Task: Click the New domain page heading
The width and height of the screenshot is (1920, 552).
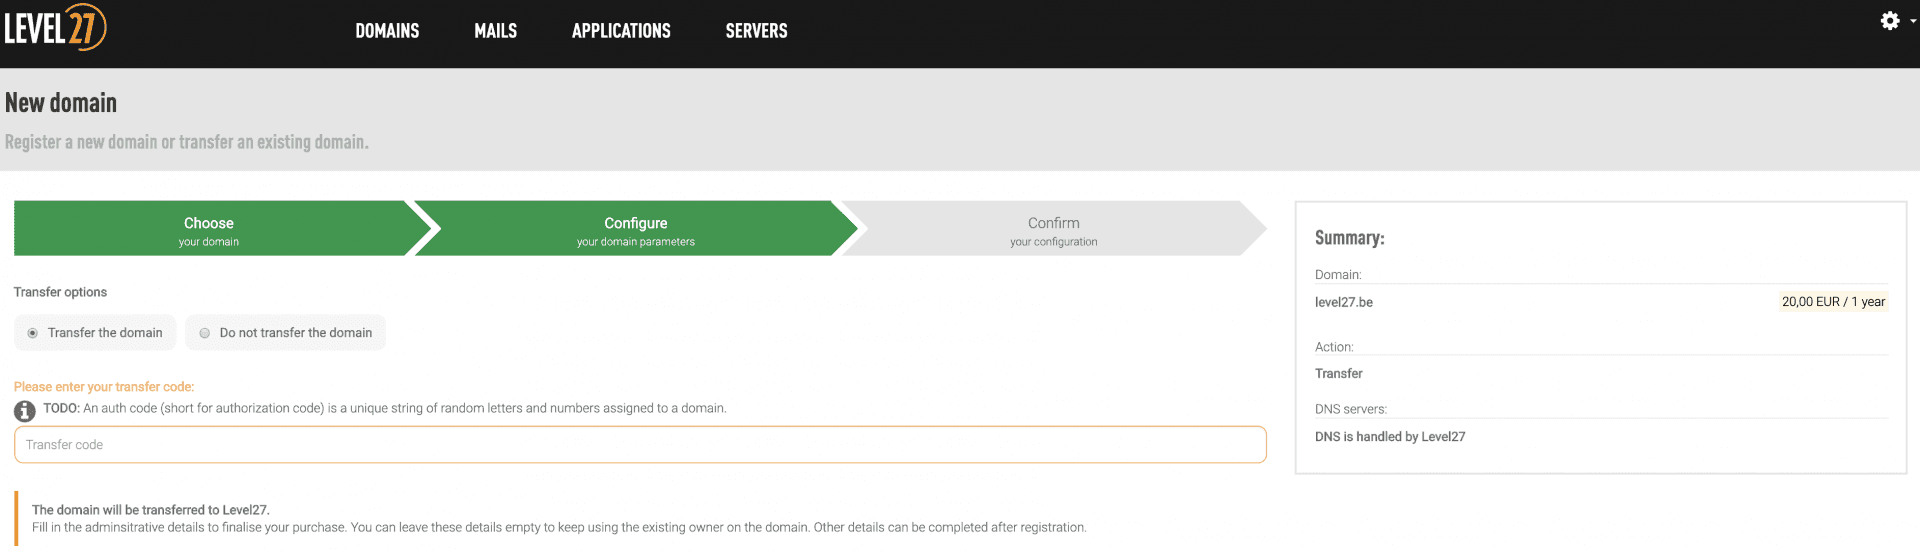Action: (x=61, y=103)
